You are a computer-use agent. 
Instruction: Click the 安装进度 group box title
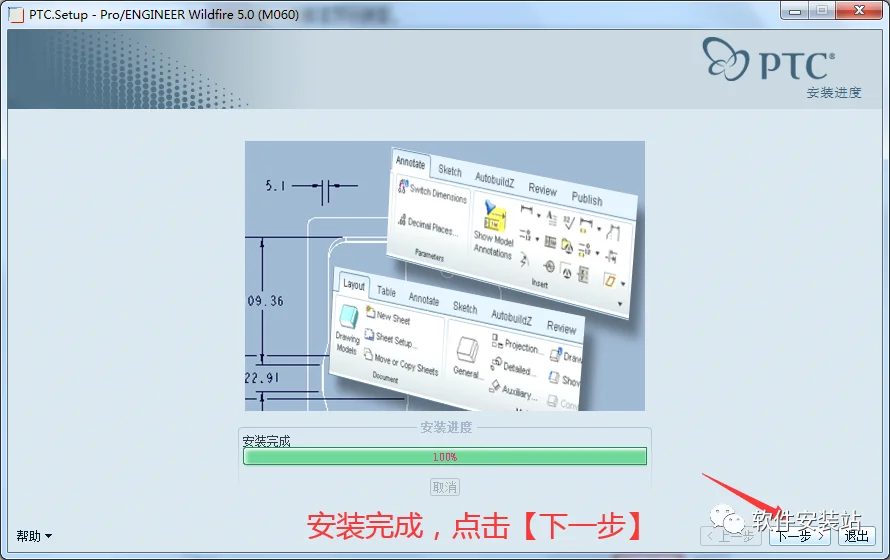click(x=446, y=427)
